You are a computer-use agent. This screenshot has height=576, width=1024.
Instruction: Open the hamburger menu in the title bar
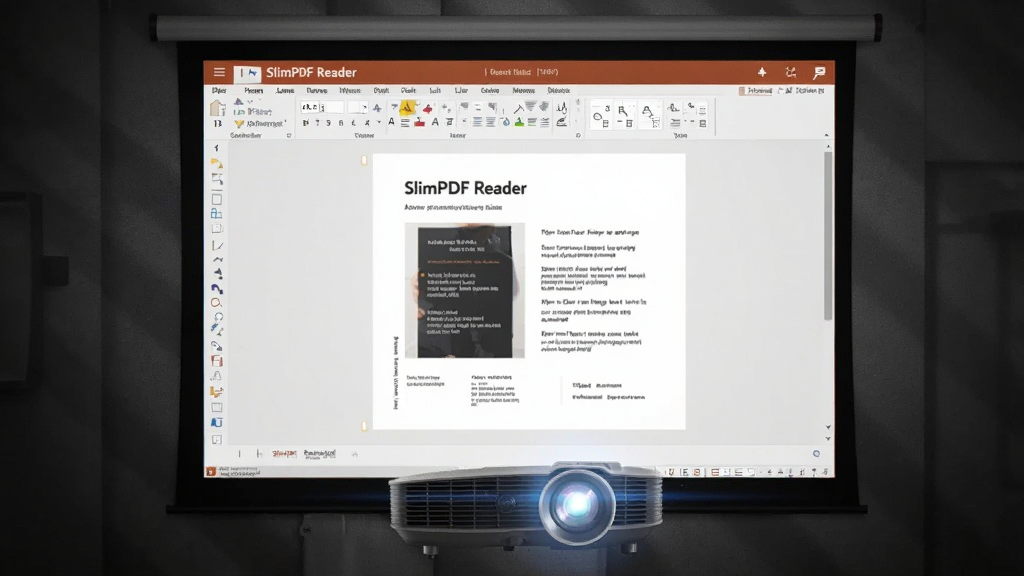[219, 72]
